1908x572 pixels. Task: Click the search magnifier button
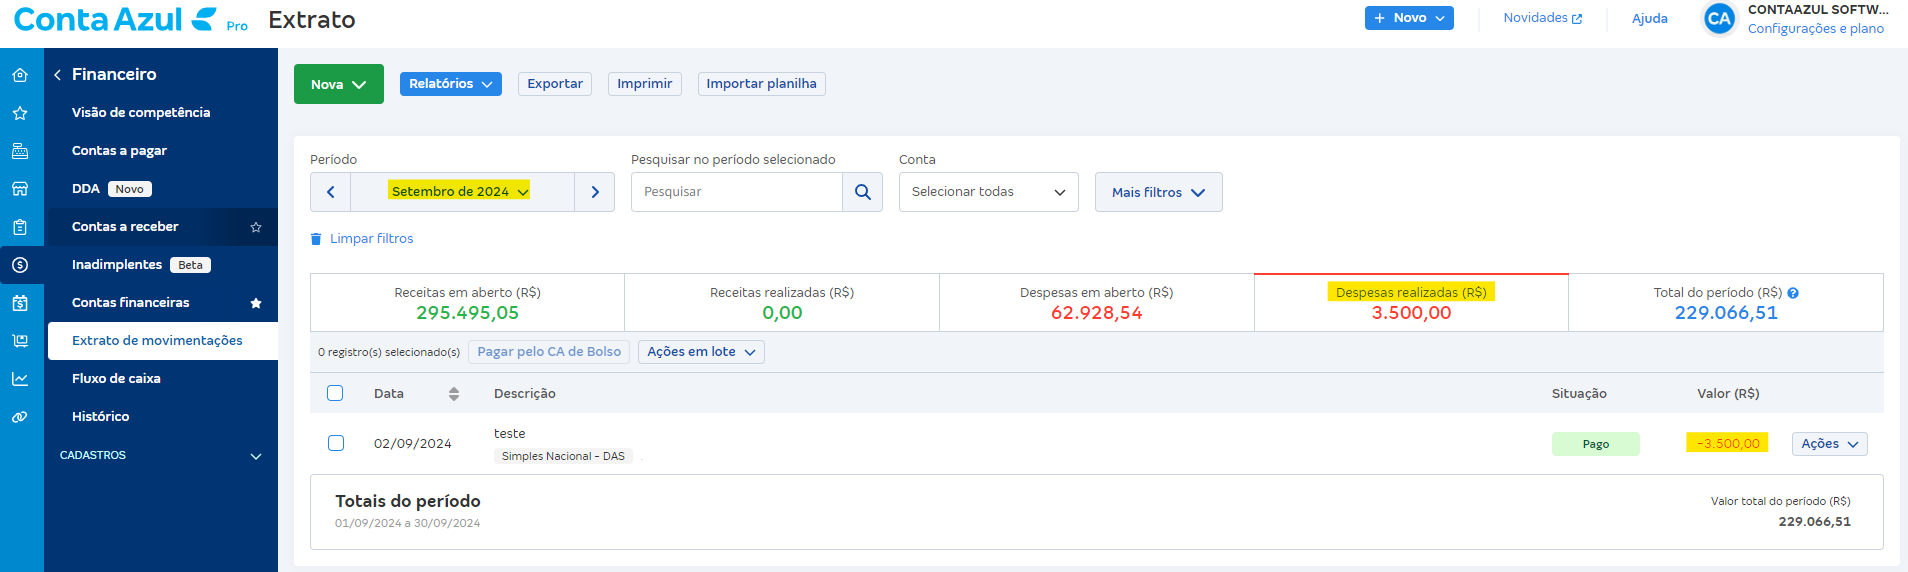pos(862,192)
